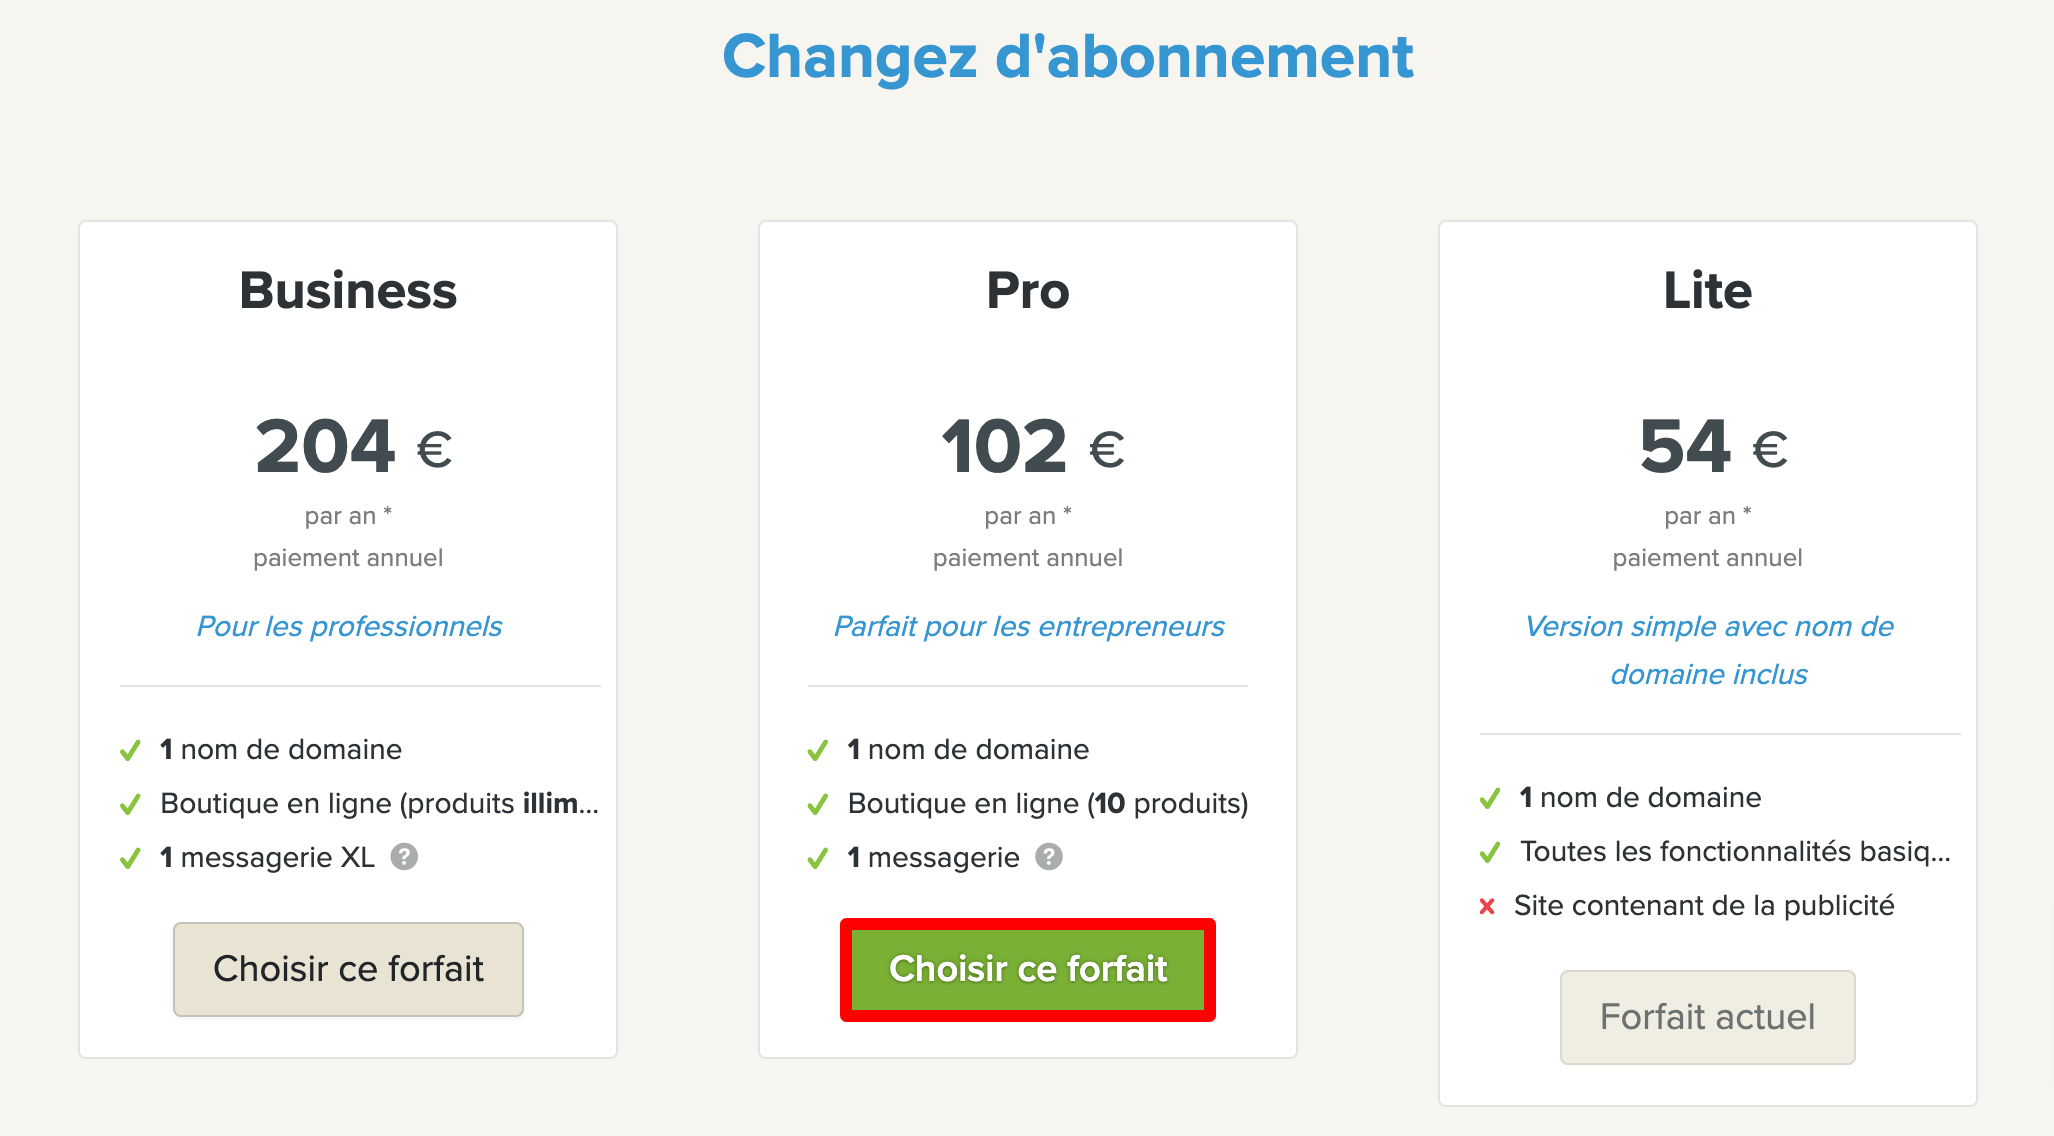
Task: Open the Pour les professionnels link
Action: [349, 626]
